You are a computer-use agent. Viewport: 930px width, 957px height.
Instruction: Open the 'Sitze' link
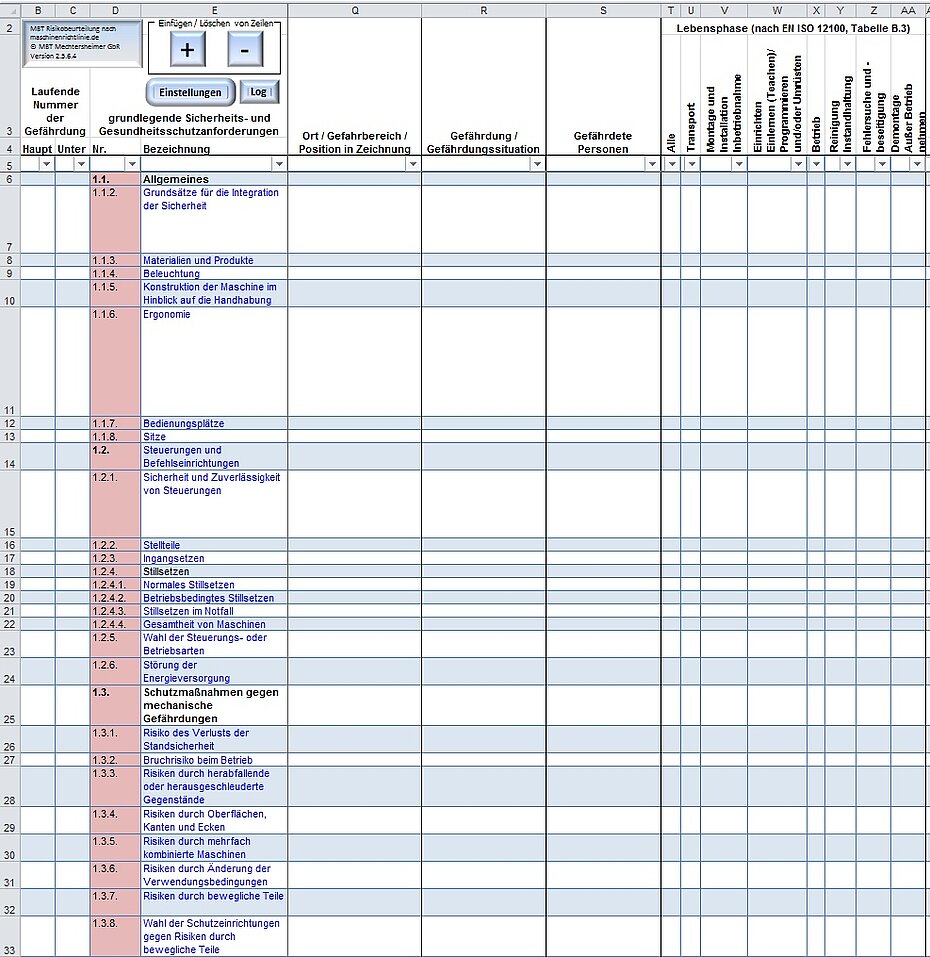[154, 436]
